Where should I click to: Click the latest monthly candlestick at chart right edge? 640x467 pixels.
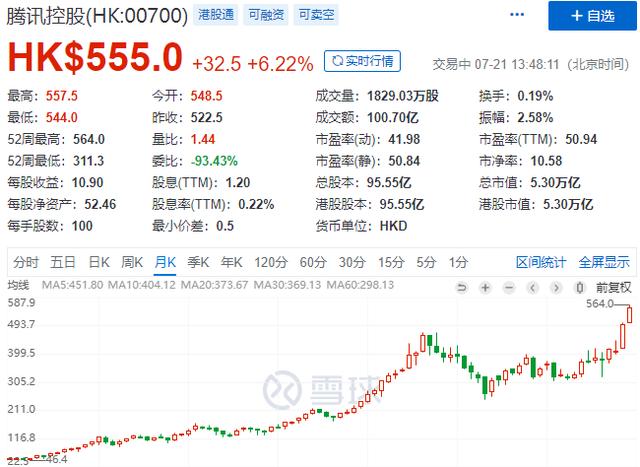[629, 314]
